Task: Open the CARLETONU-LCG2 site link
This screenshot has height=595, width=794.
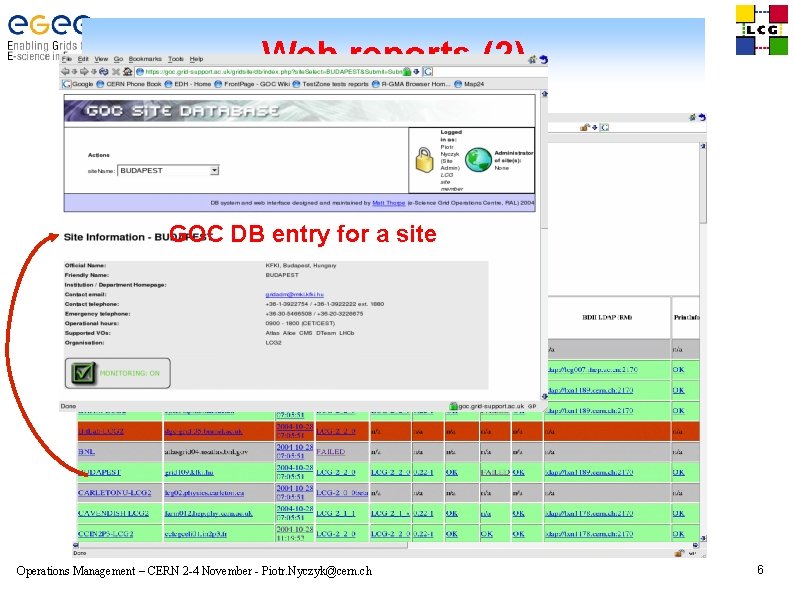Action: [x=114, y=493]
